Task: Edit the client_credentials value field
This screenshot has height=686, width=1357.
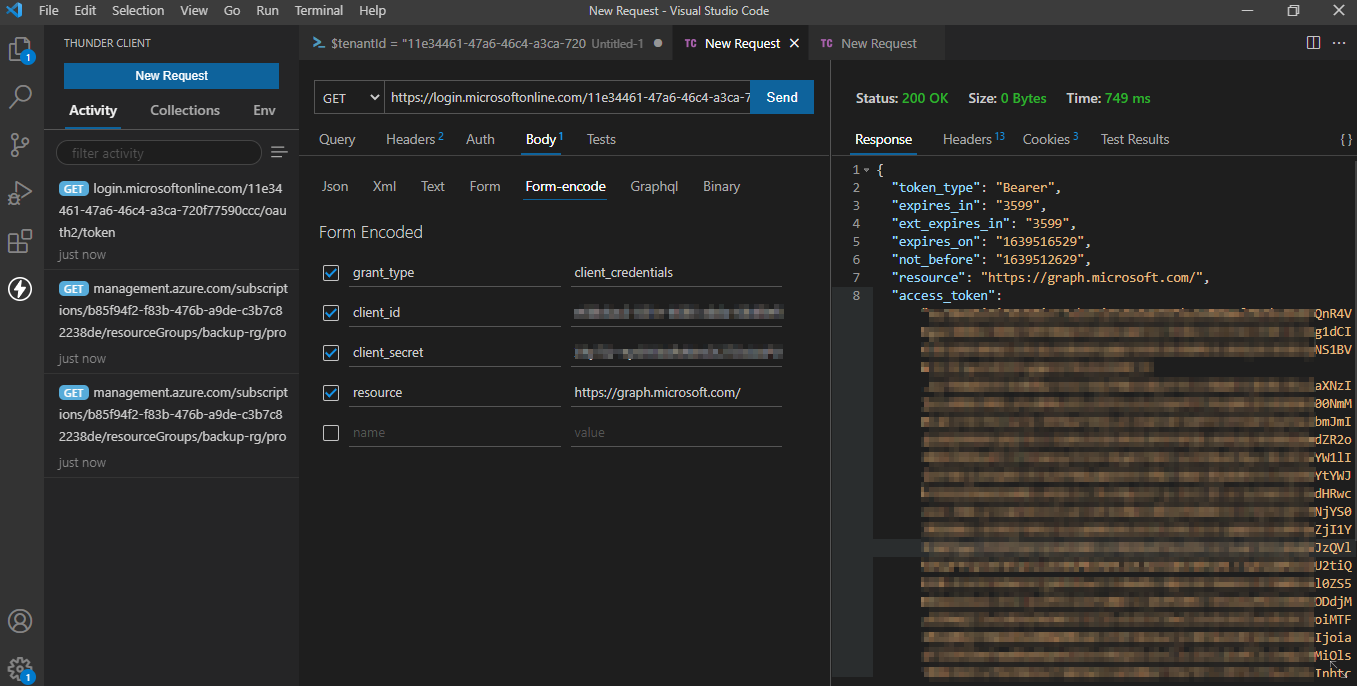Action: click(x=676, y=272)
